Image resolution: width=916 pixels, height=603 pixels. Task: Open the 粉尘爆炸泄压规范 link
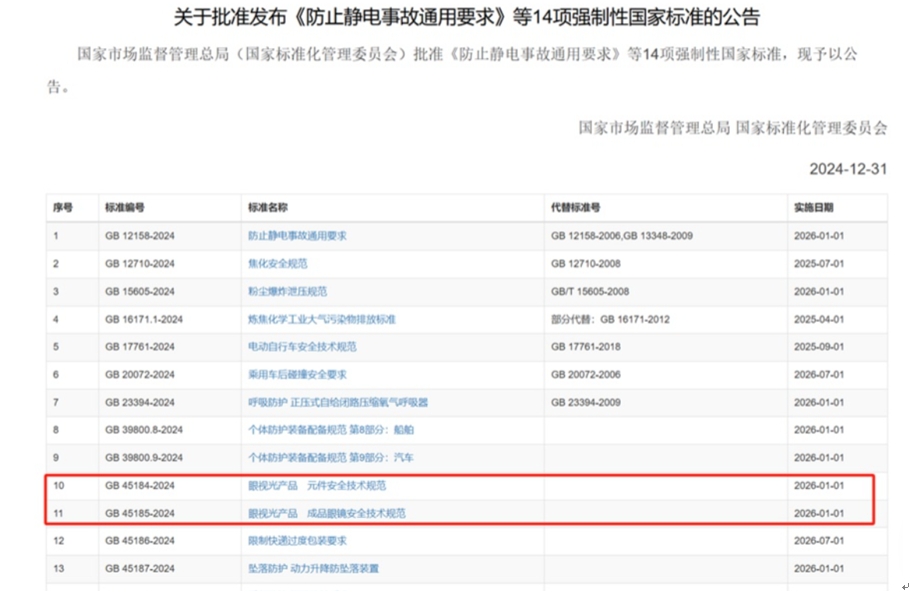[x=287, y=292]
